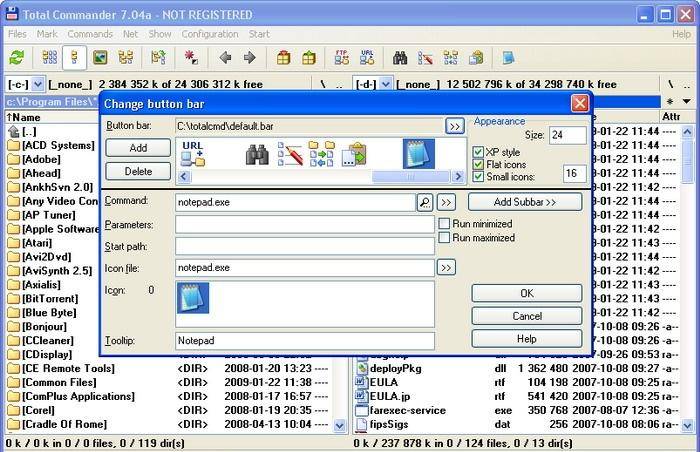Launch Notepad from the main toolbar icon
The height and width of the screenshot is (452, 700).
coord(508,58)
